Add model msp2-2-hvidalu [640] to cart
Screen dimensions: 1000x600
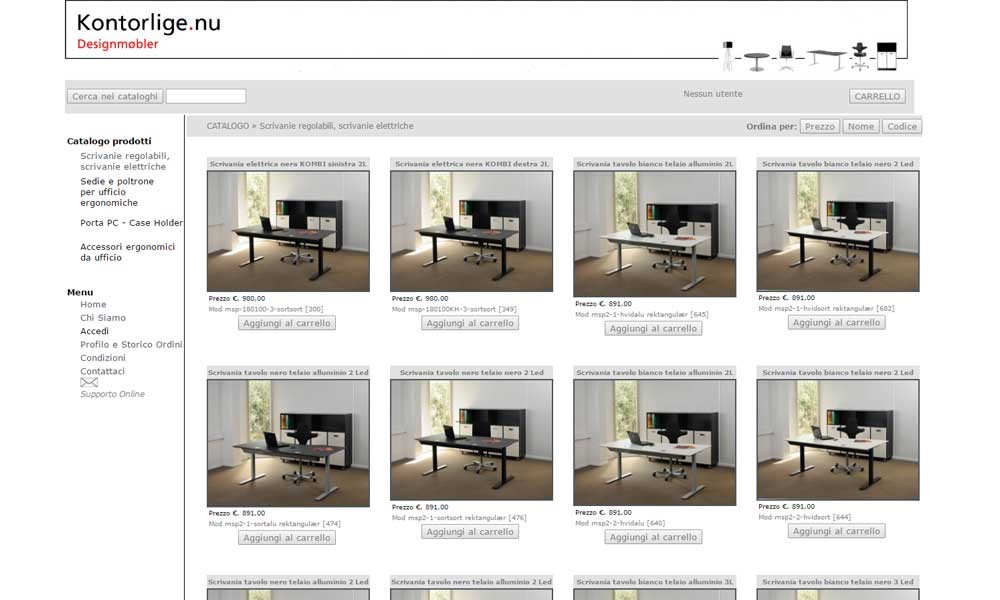point(653,538)
